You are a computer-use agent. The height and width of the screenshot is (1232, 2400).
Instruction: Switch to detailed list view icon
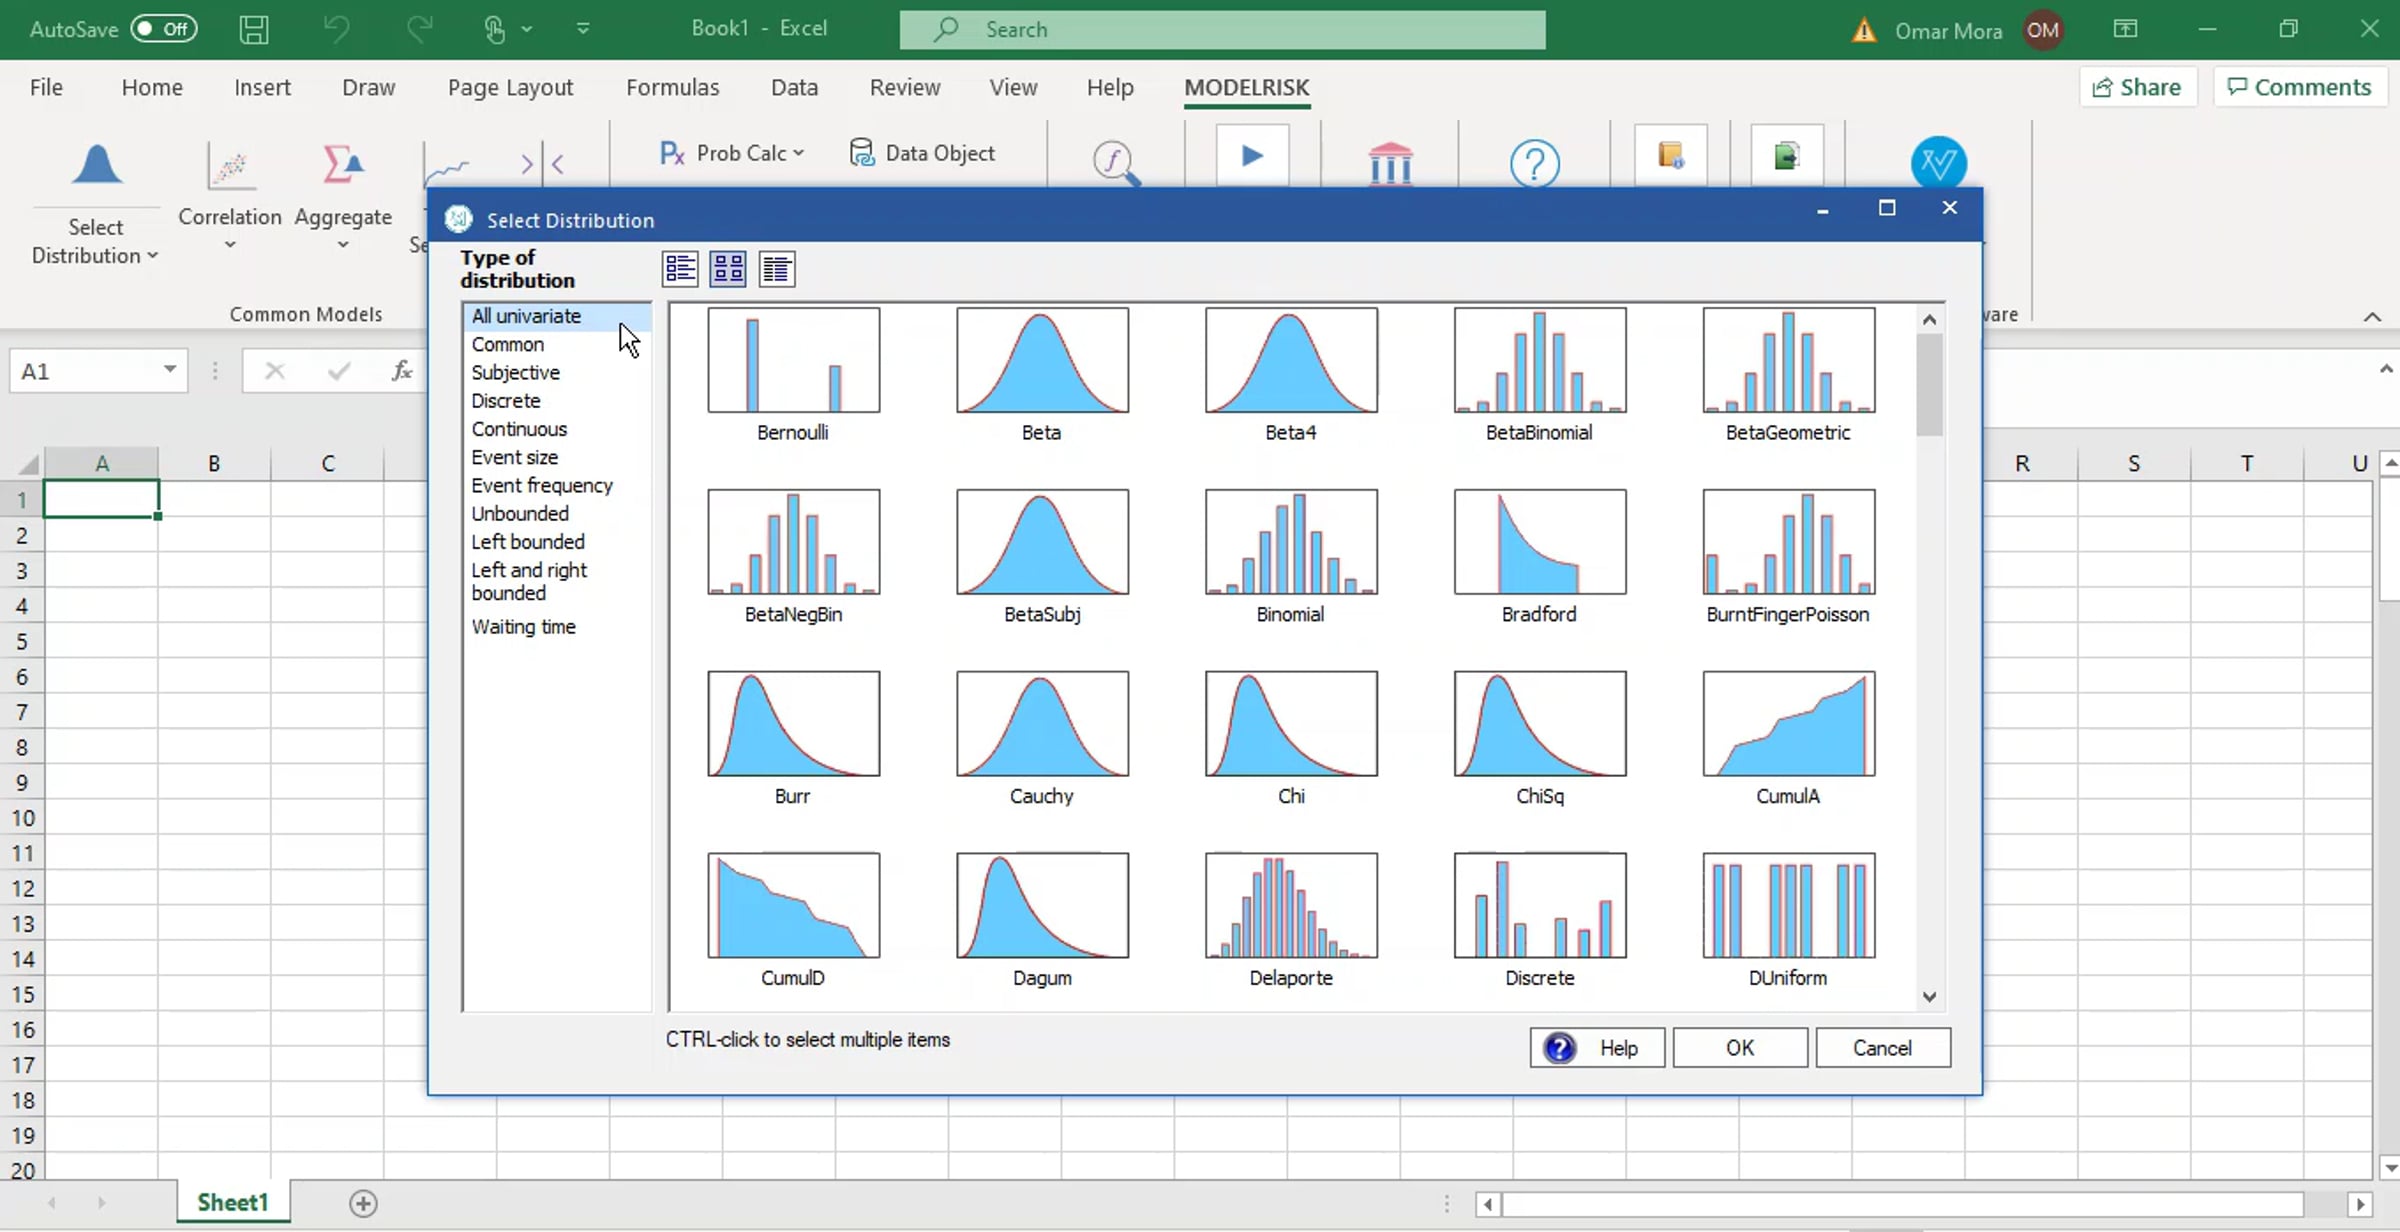click(x=777, y=269)
